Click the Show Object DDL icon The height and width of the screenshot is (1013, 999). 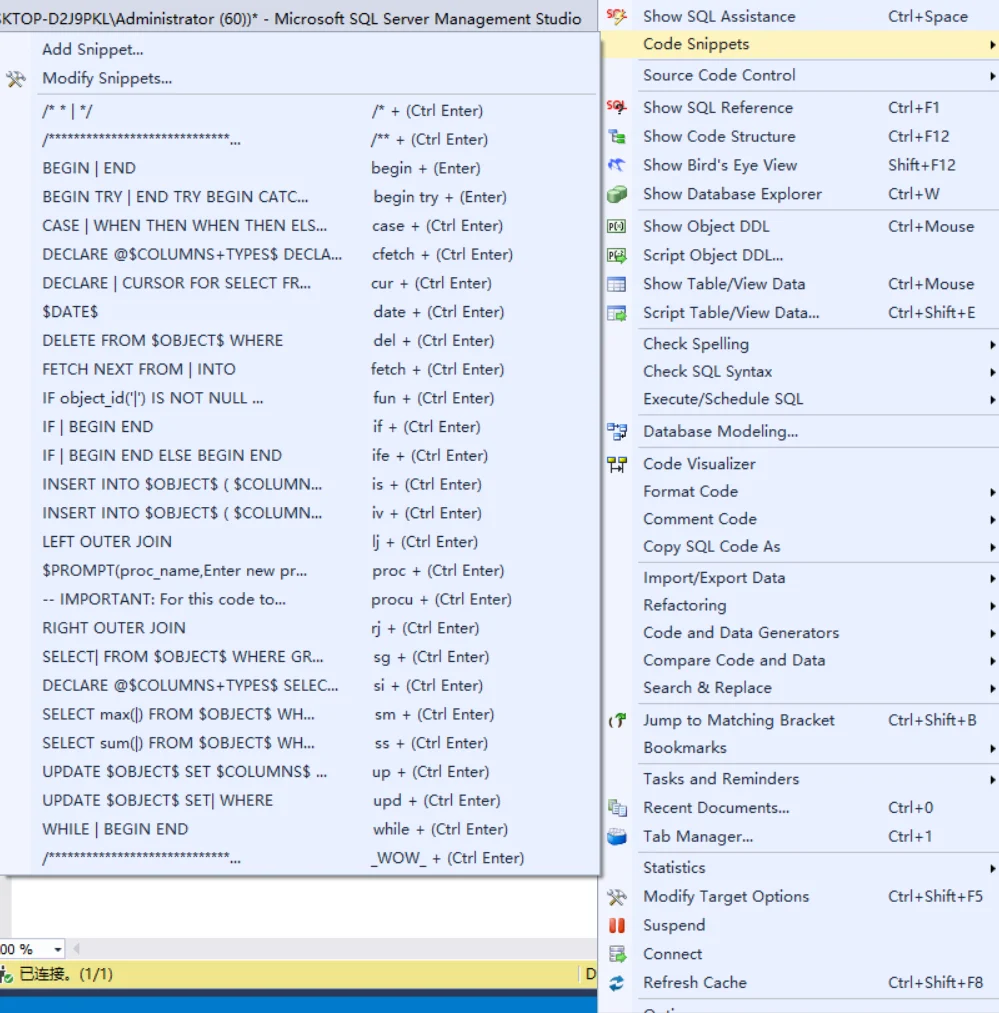pos(616,226)
